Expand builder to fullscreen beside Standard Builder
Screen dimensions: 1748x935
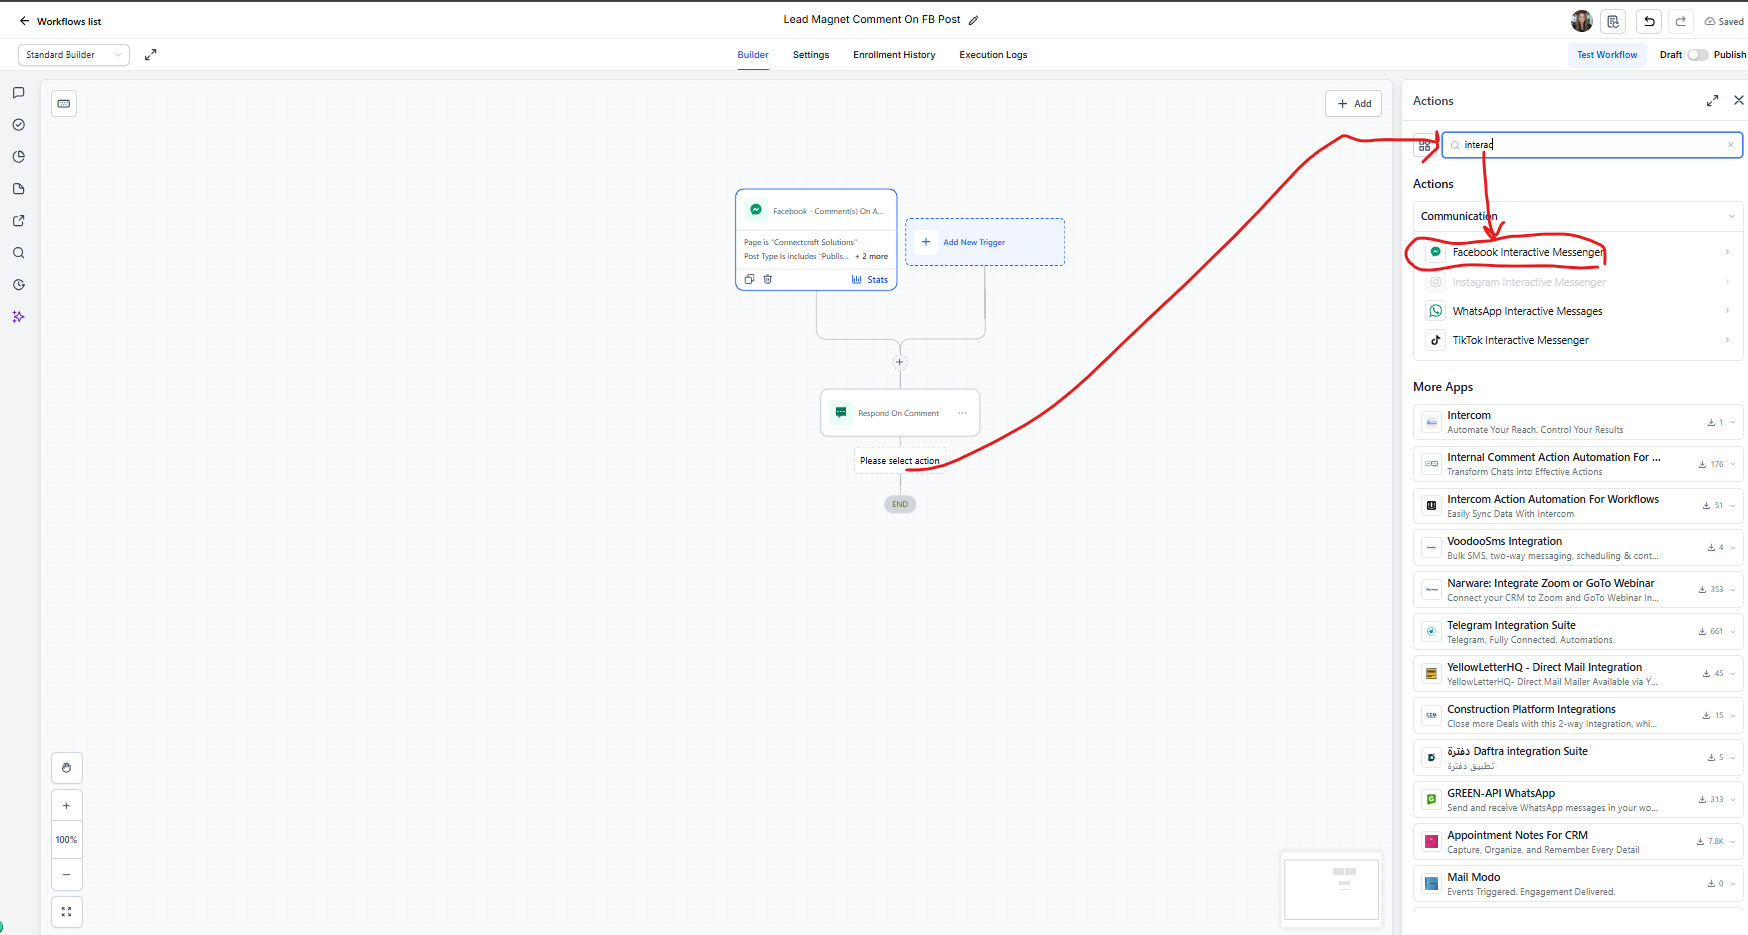[x=150, y=55]
